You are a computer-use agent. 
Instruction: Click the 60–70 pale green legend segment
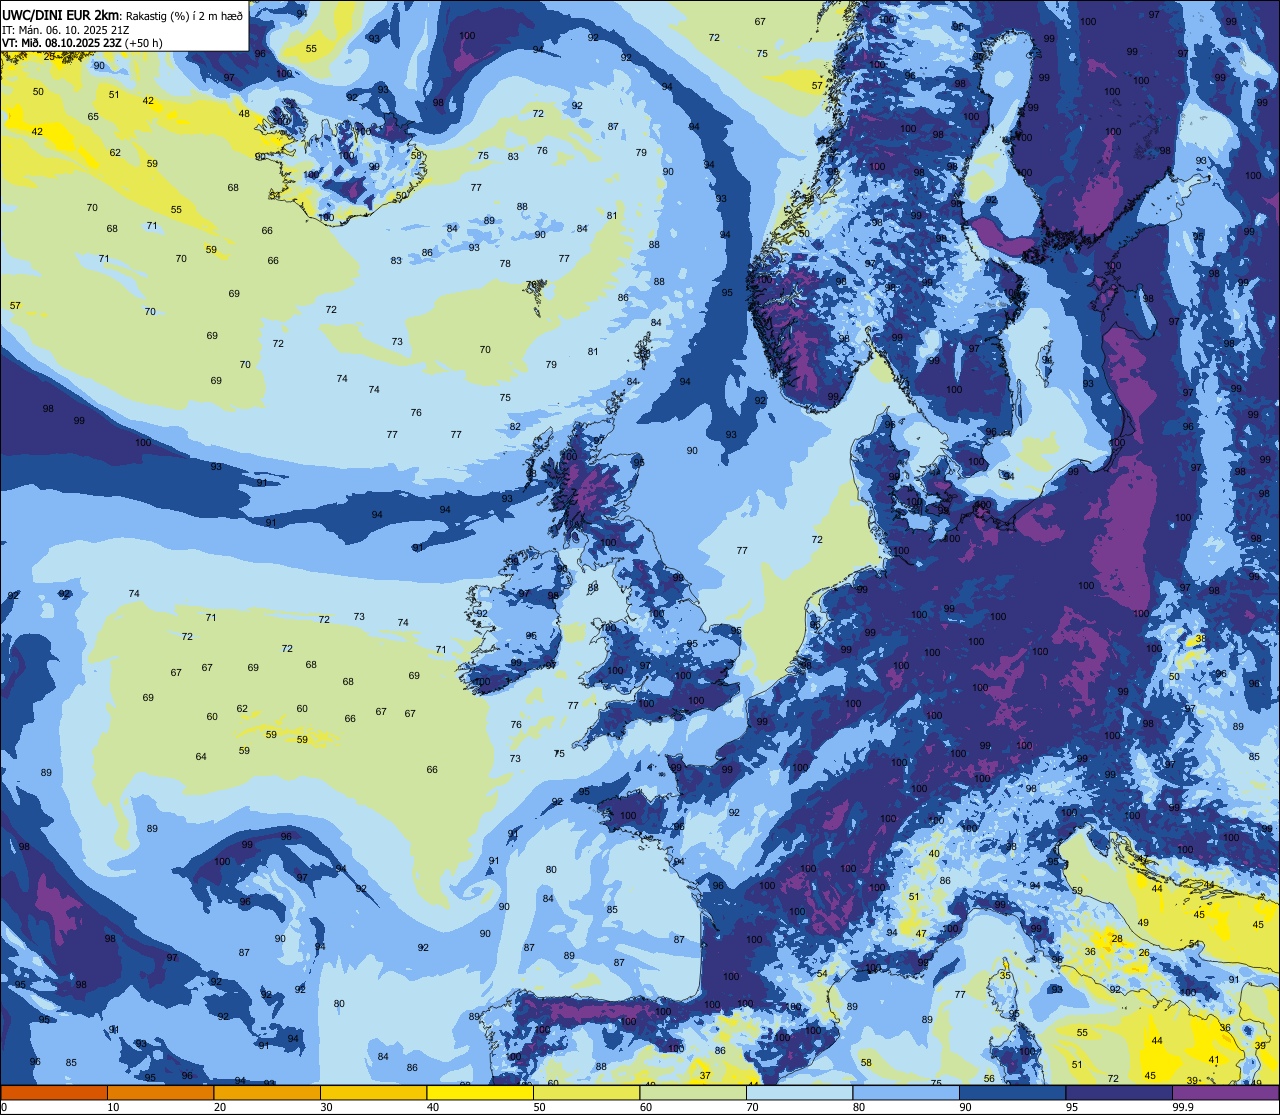[693, 1093]
